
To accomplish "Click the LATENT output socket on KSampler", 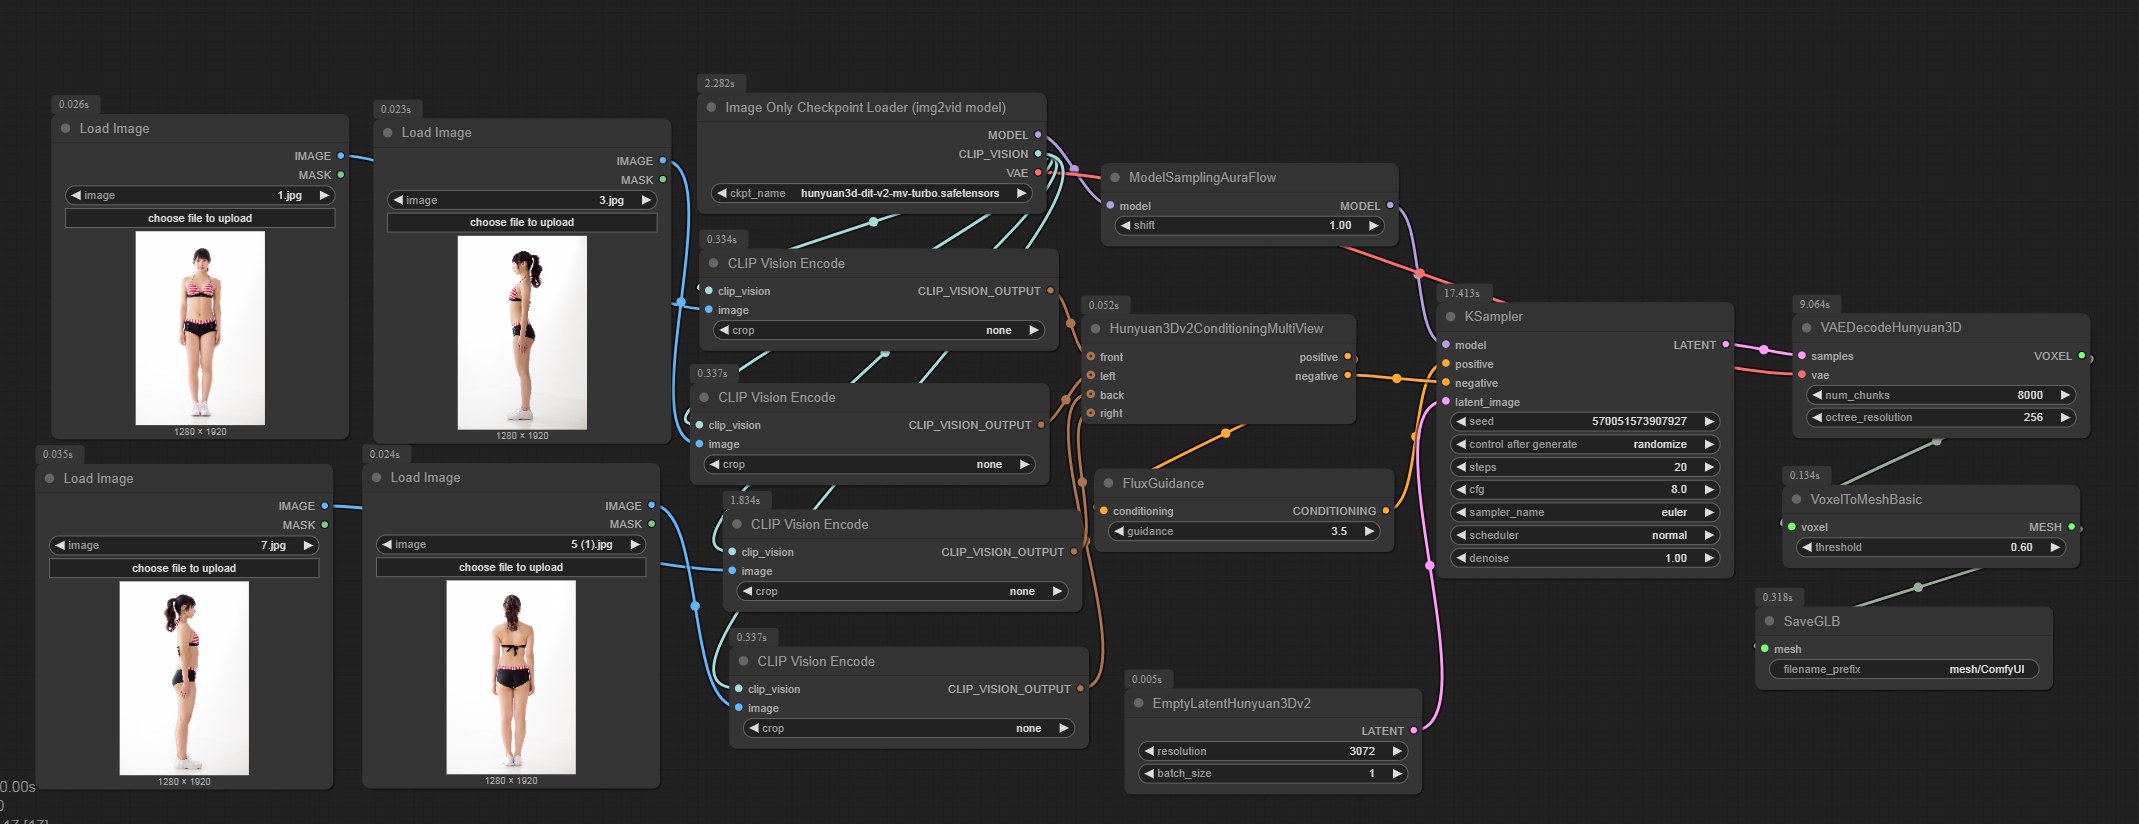I will [1726, 345].
